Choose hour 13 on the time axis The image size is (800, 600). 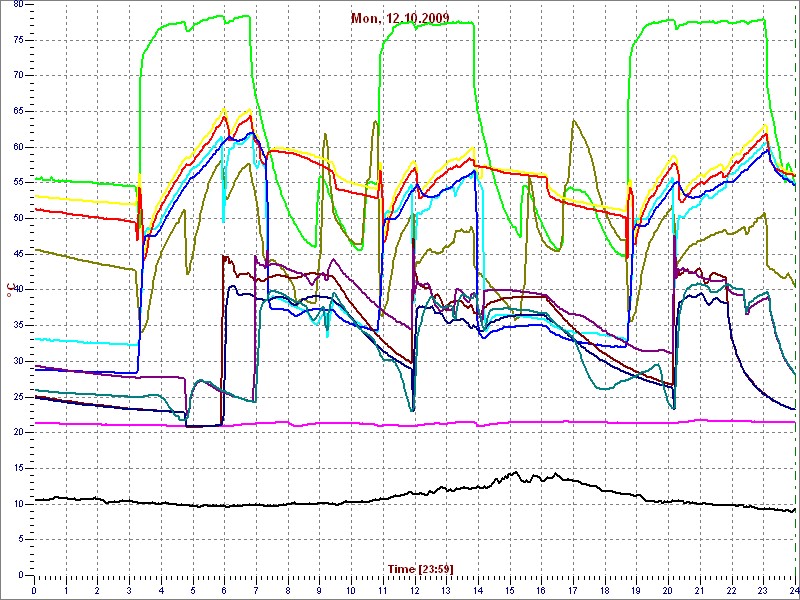click(x=446, y=591)
